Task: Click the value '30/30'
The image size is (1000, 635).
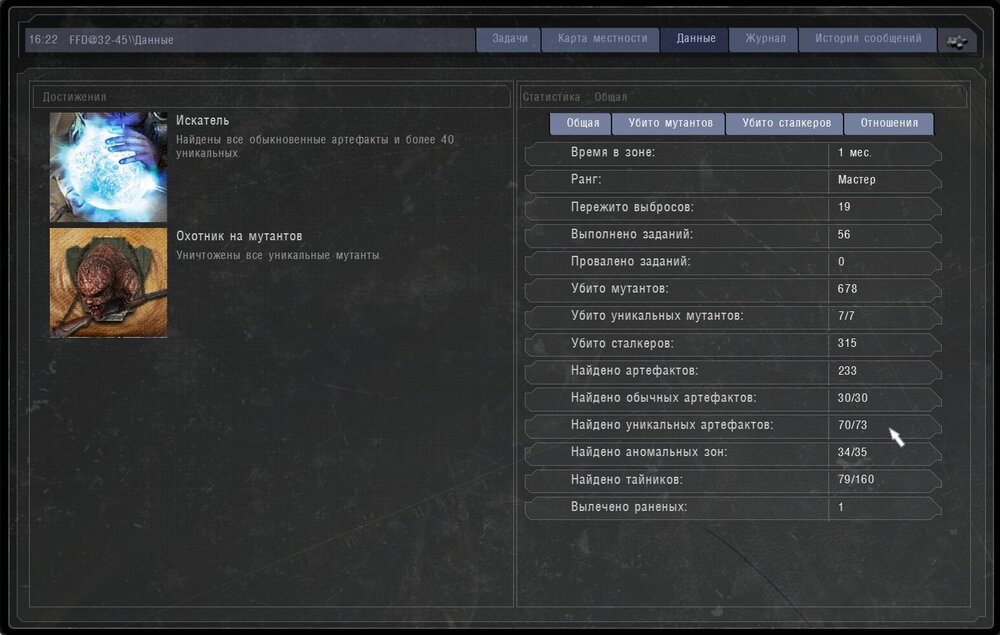Action: 853,398
